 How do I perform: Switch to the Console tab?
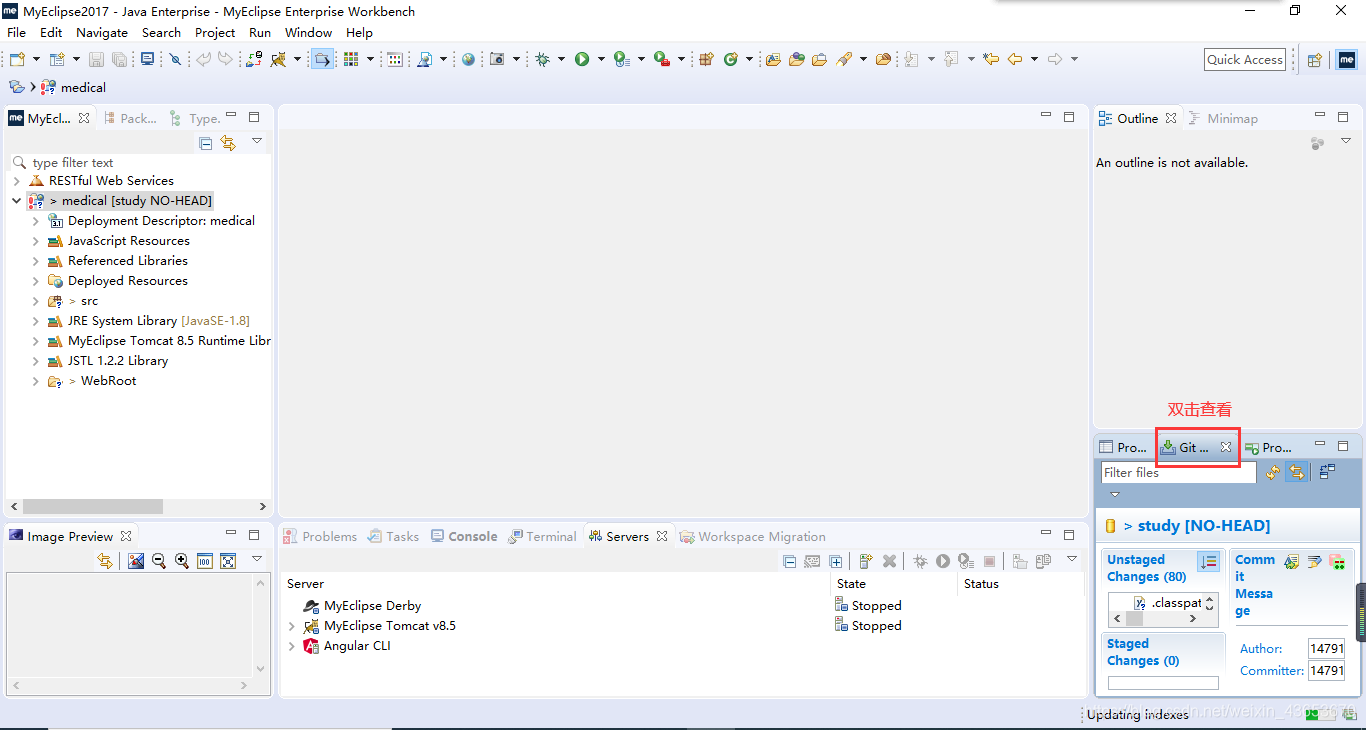click(464, 536)
